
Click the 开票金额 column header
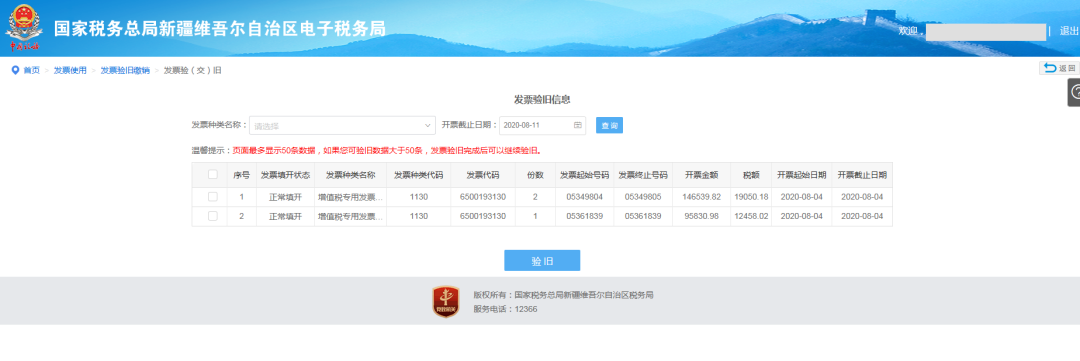701,175
